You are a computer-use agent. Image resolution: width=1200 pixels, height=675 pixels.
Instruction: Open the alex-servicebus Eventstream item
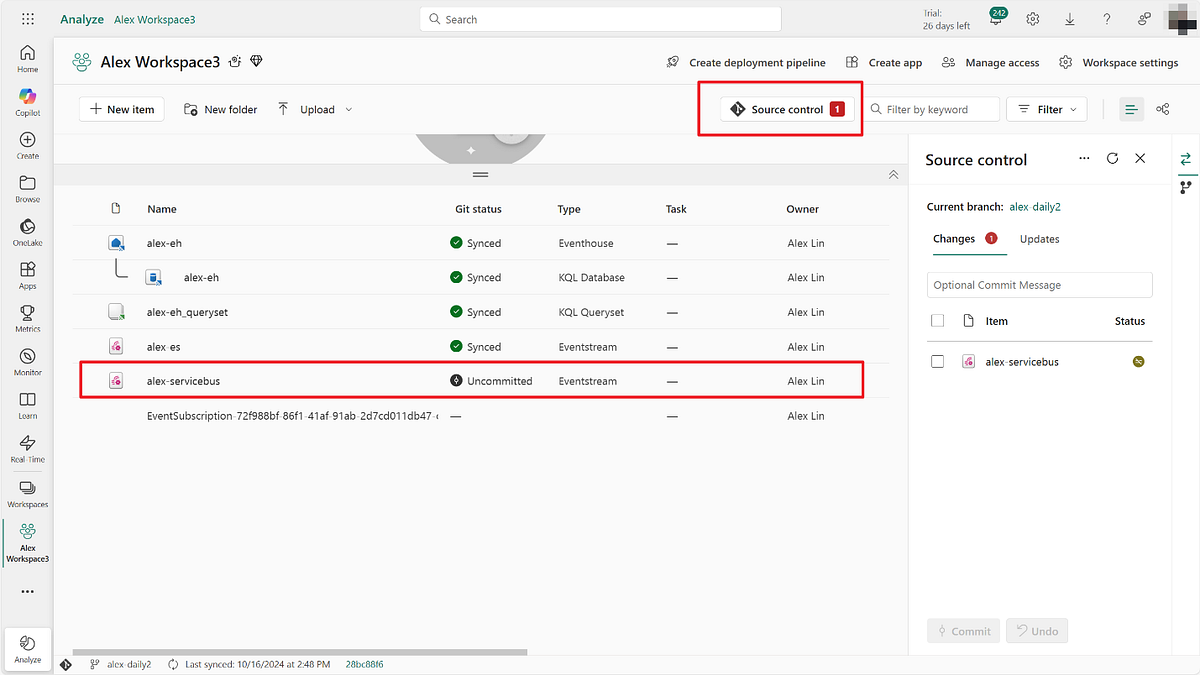coord(190,381)
